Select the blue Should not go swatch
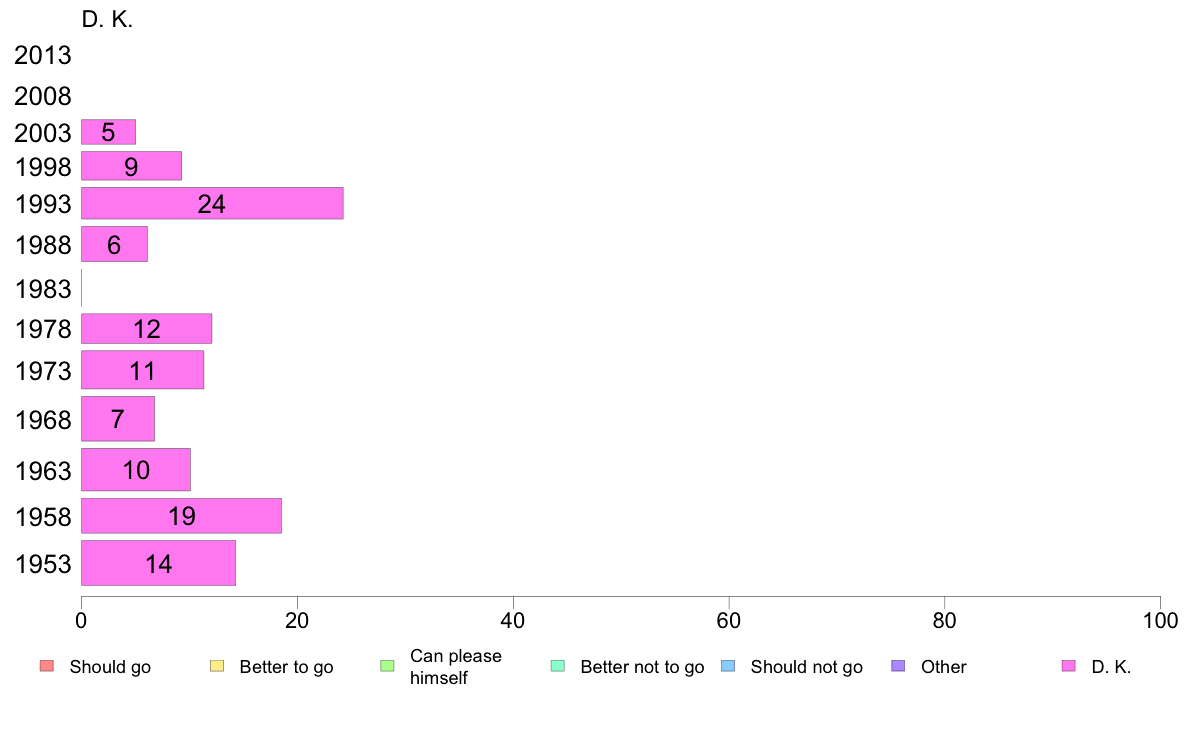 click(728, 666)
